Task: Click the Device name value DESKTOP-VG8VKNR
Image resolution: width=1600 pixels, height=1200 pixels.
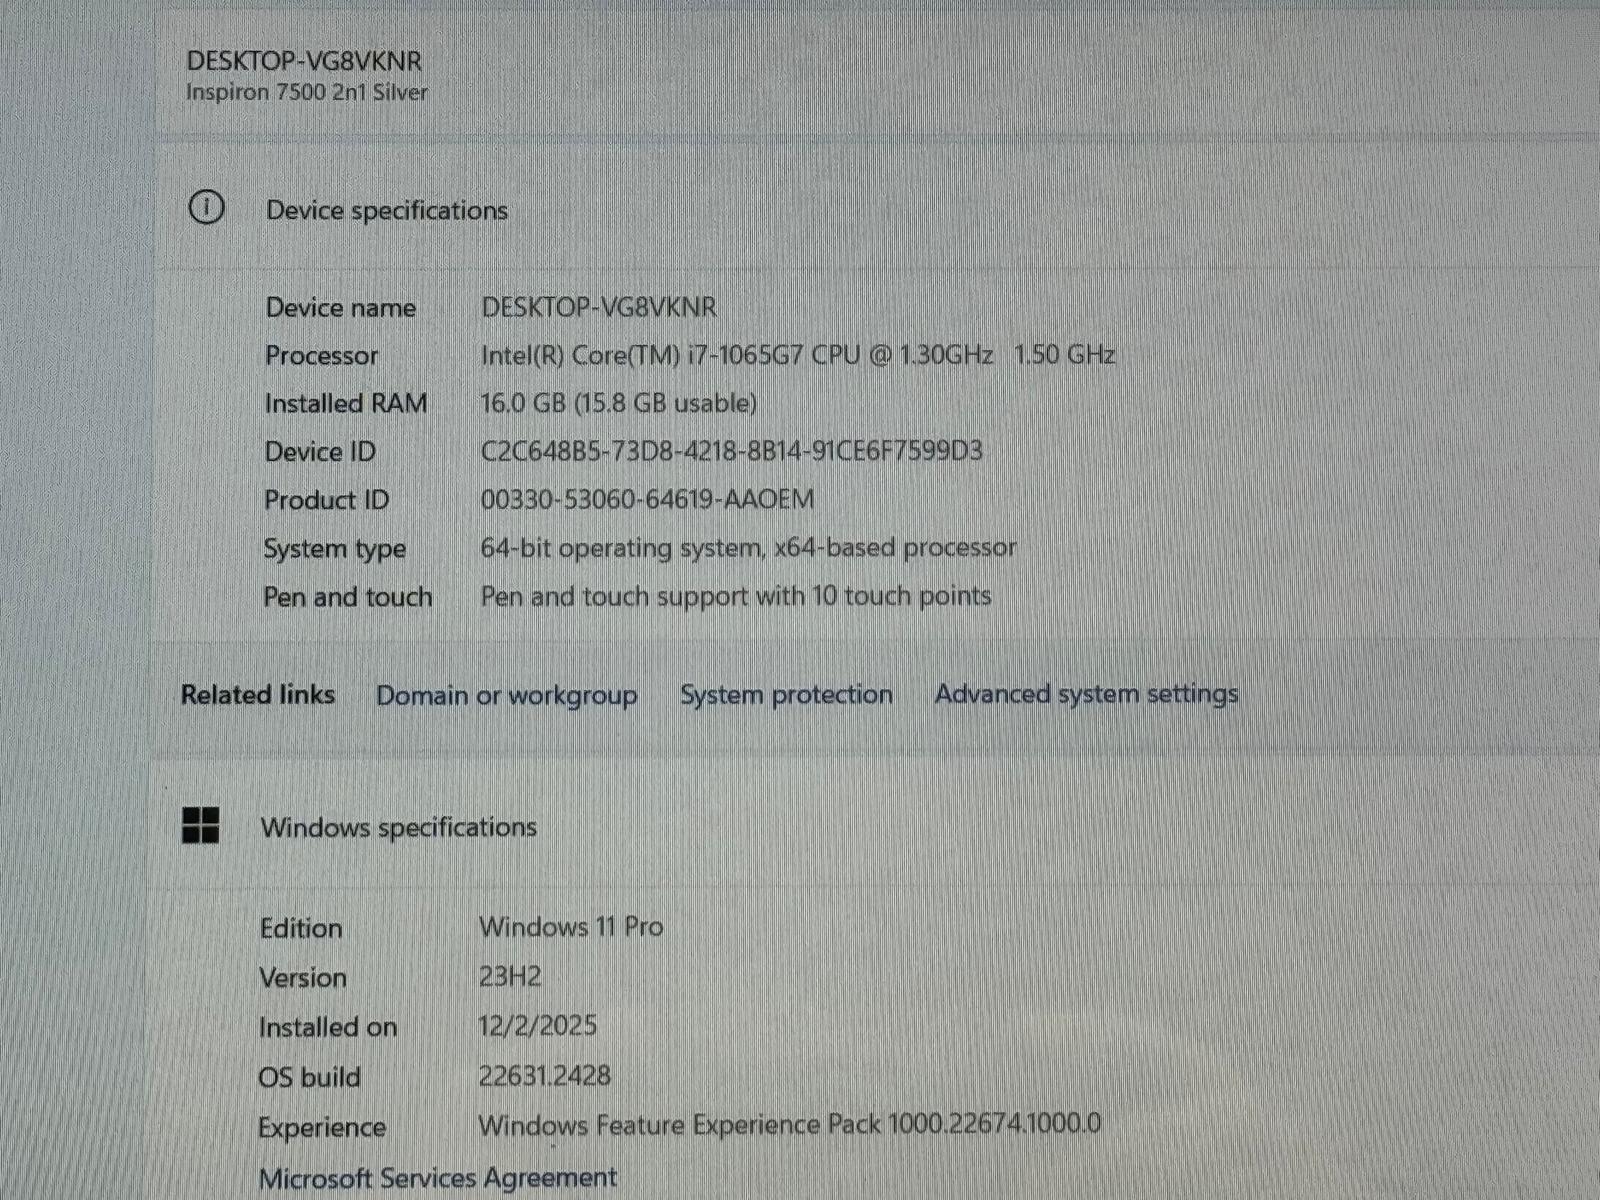Action: click(599, 307)
